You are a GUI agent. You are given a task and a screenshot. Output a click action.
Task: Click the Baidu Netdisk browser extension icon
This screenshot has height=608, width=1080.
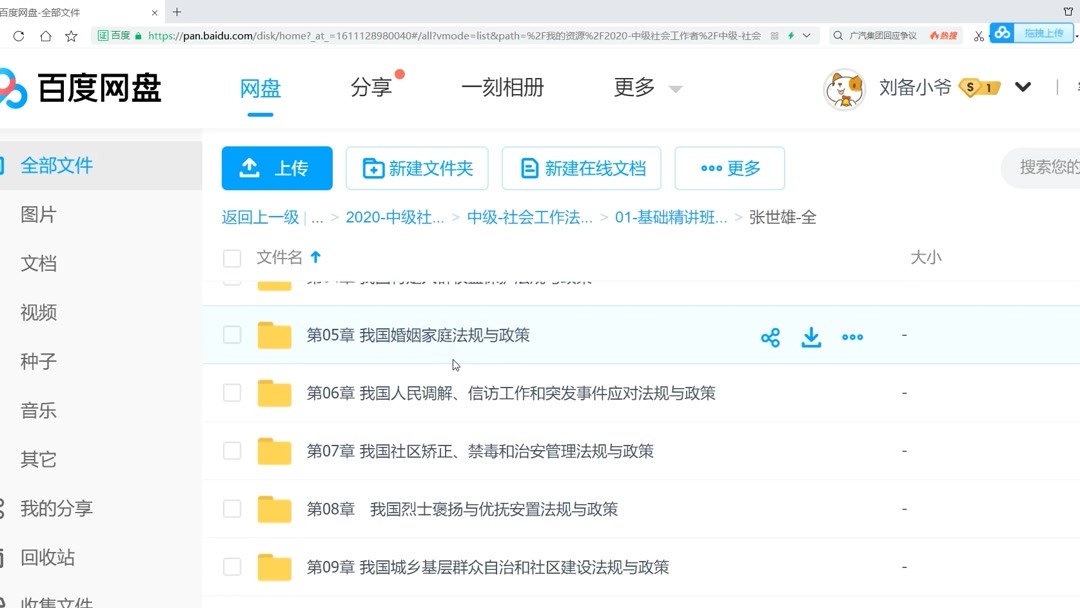[x=1000, y=33]
